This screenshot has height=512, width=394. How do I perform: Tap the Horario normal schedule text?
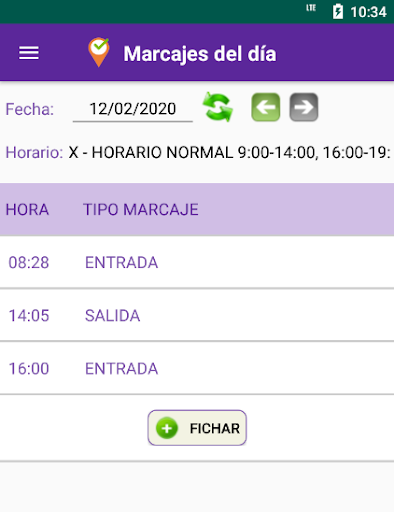pos(230,152)
